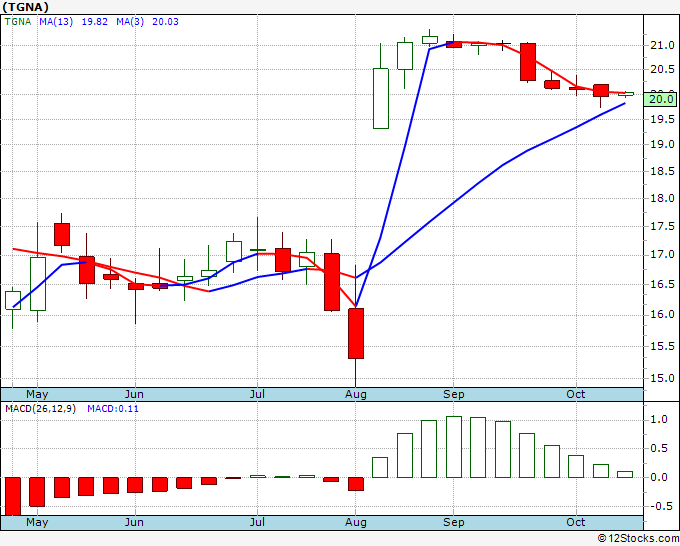
Task: Click the 19.0 price axis label
Action: 662,144
